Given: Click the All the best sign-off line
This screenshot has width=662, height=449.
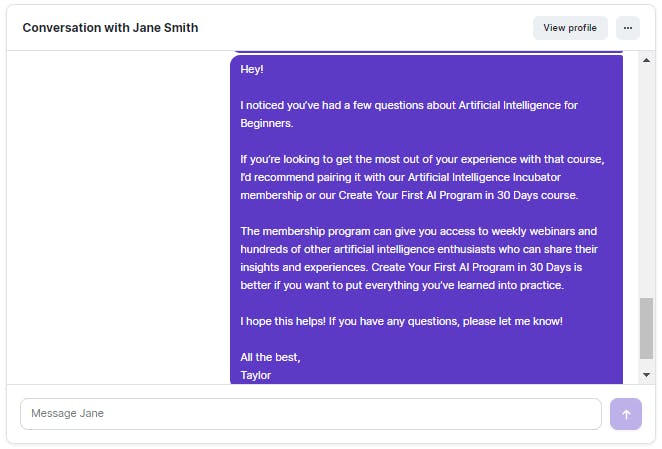Looking at the screenshot, I should click(270, 357).
